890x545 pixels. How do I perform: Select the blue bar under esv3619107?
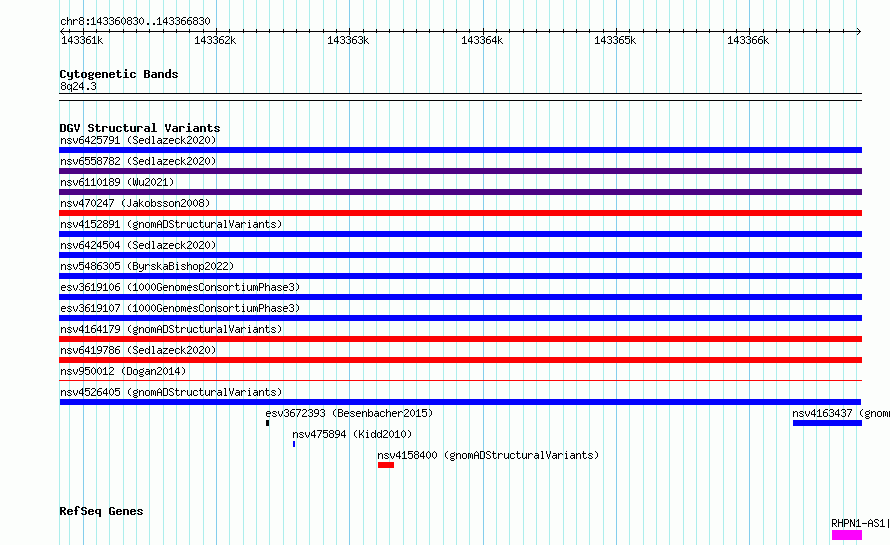point(460,318)
